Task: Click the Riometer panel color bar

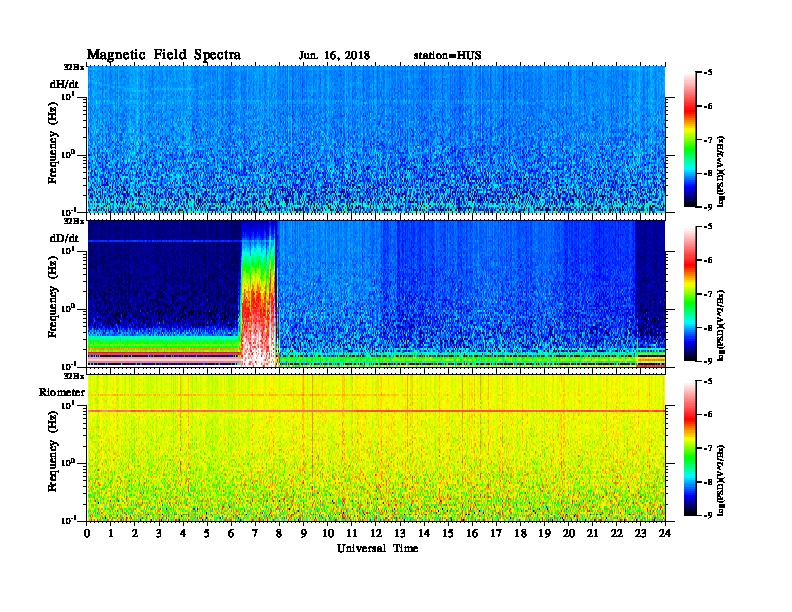Action: tap(690, 447)
